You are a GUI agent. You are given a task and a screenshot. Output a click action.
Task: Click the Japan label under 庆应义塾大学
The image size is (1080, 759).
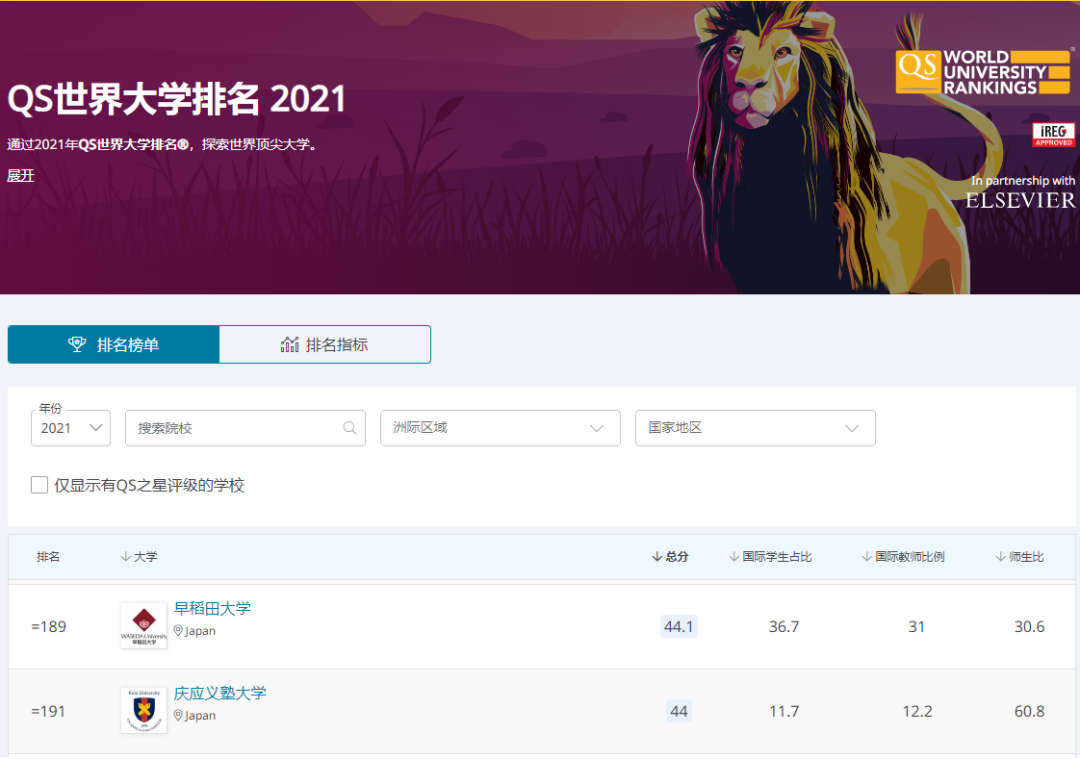[x=200, y=716]
